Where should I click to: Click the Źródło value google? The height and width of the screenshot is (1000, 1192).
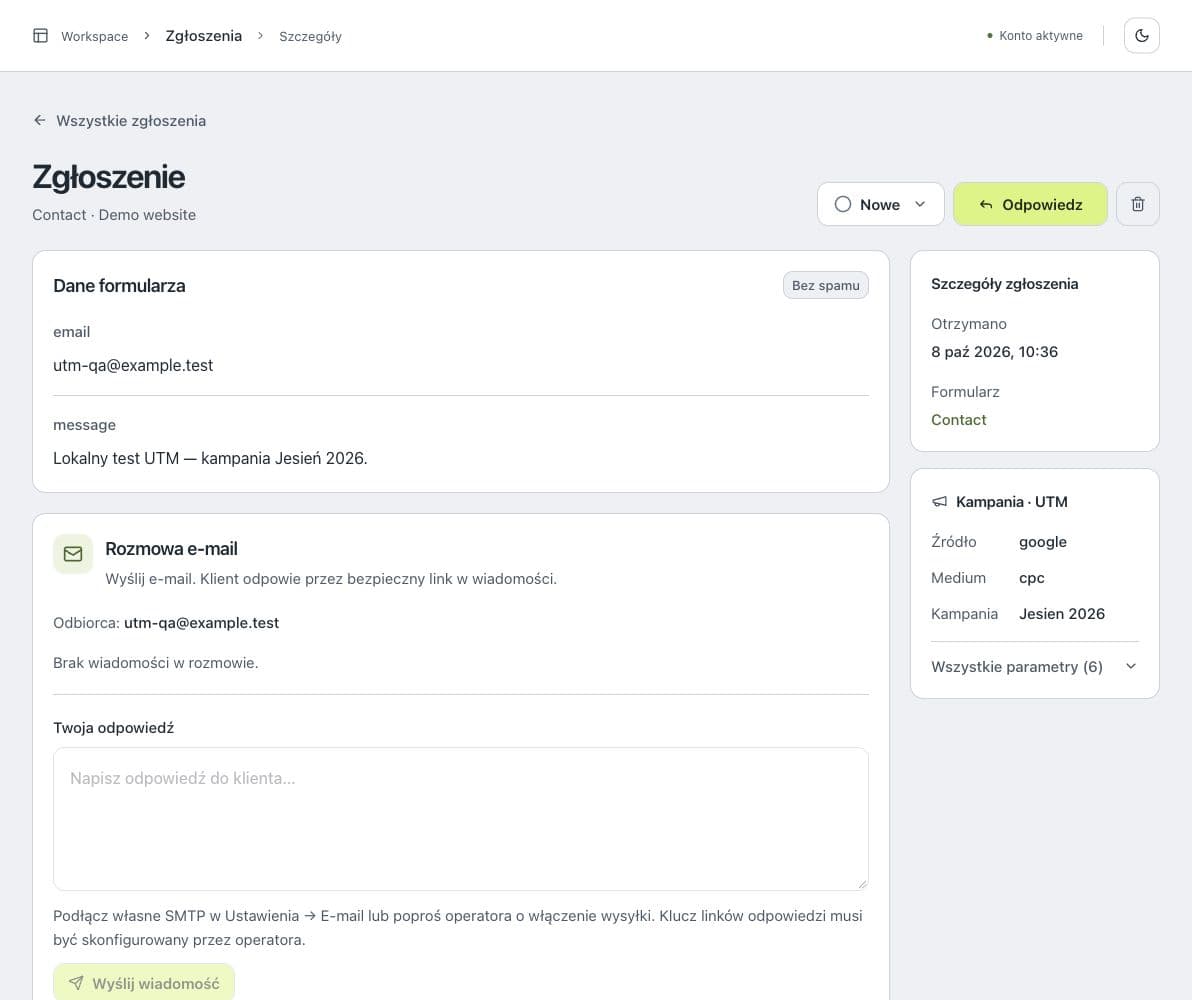click(x=1043, y=542)
